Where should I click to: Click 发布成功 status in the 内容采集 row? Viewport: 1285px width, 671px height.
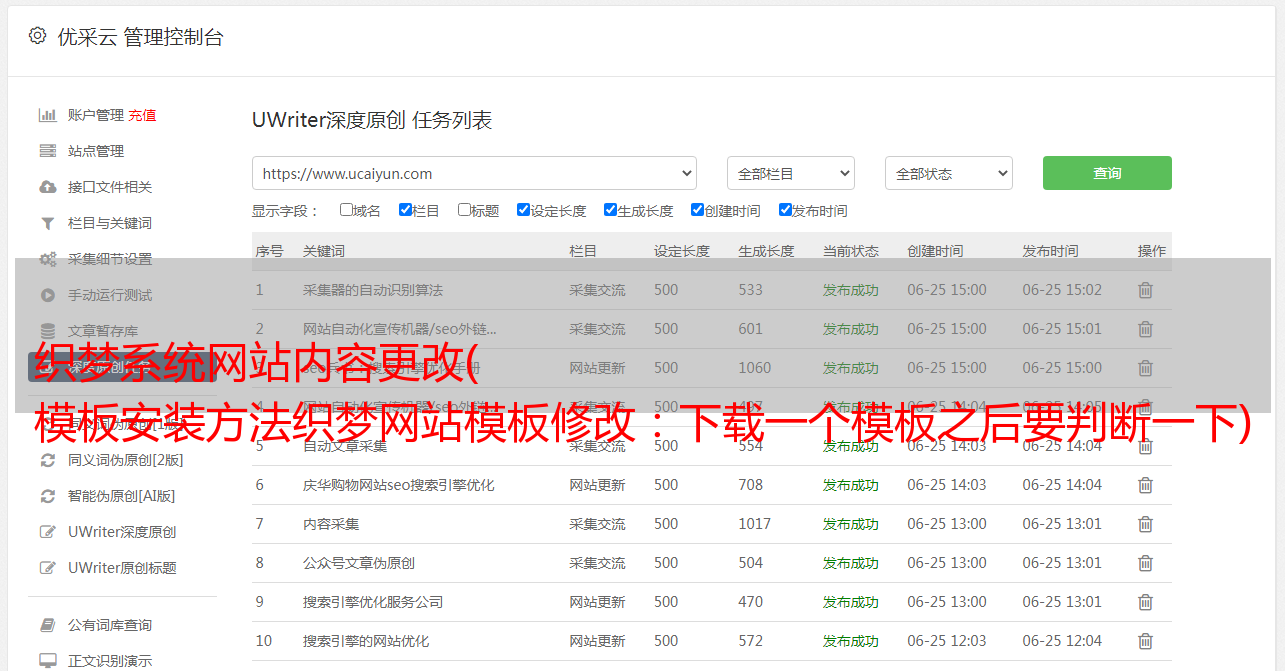tap(851, 524)
